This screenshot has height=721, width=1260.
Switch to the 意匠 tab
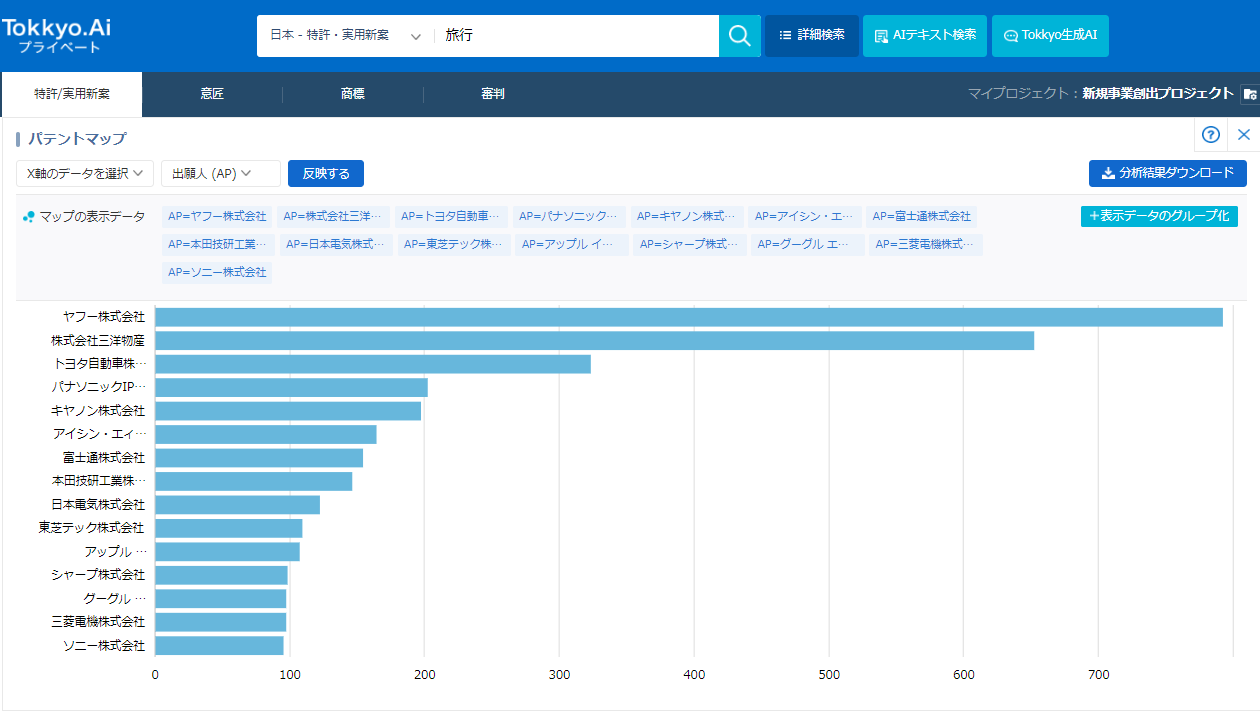pos(212,94)
